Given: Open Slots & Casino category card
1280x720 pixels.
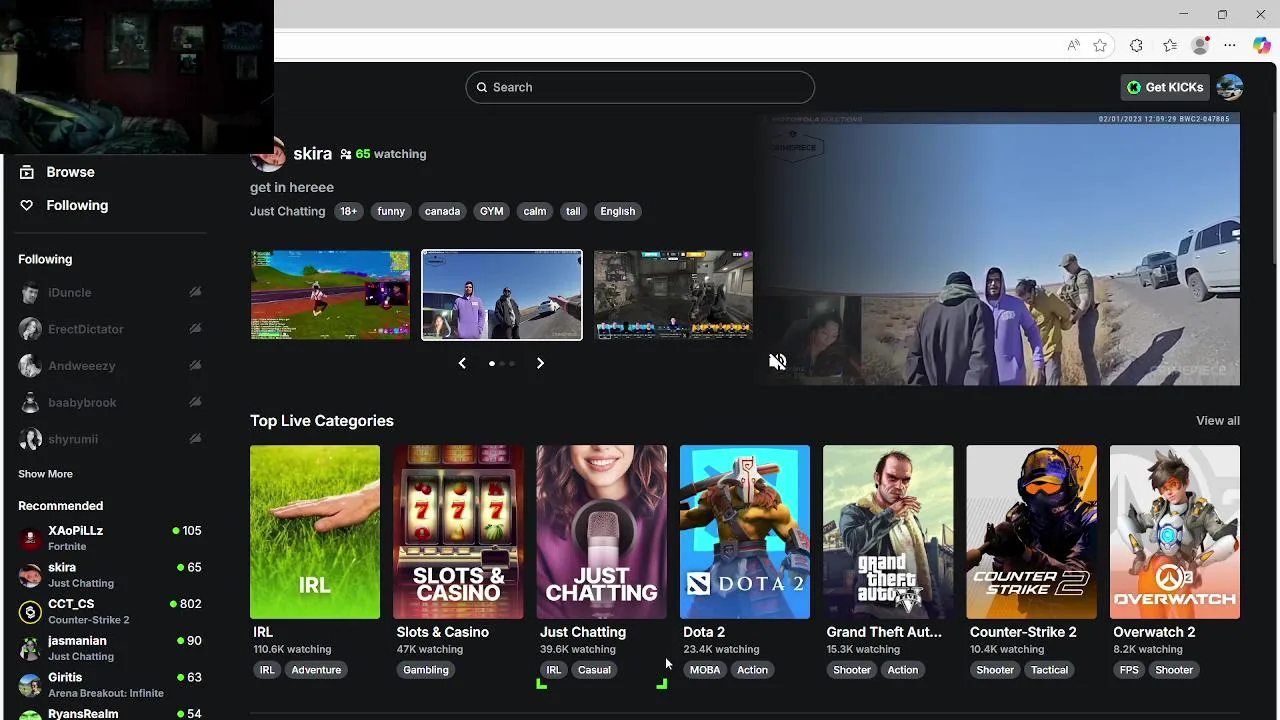Looking at the screenshot, I should coord(458,532).
